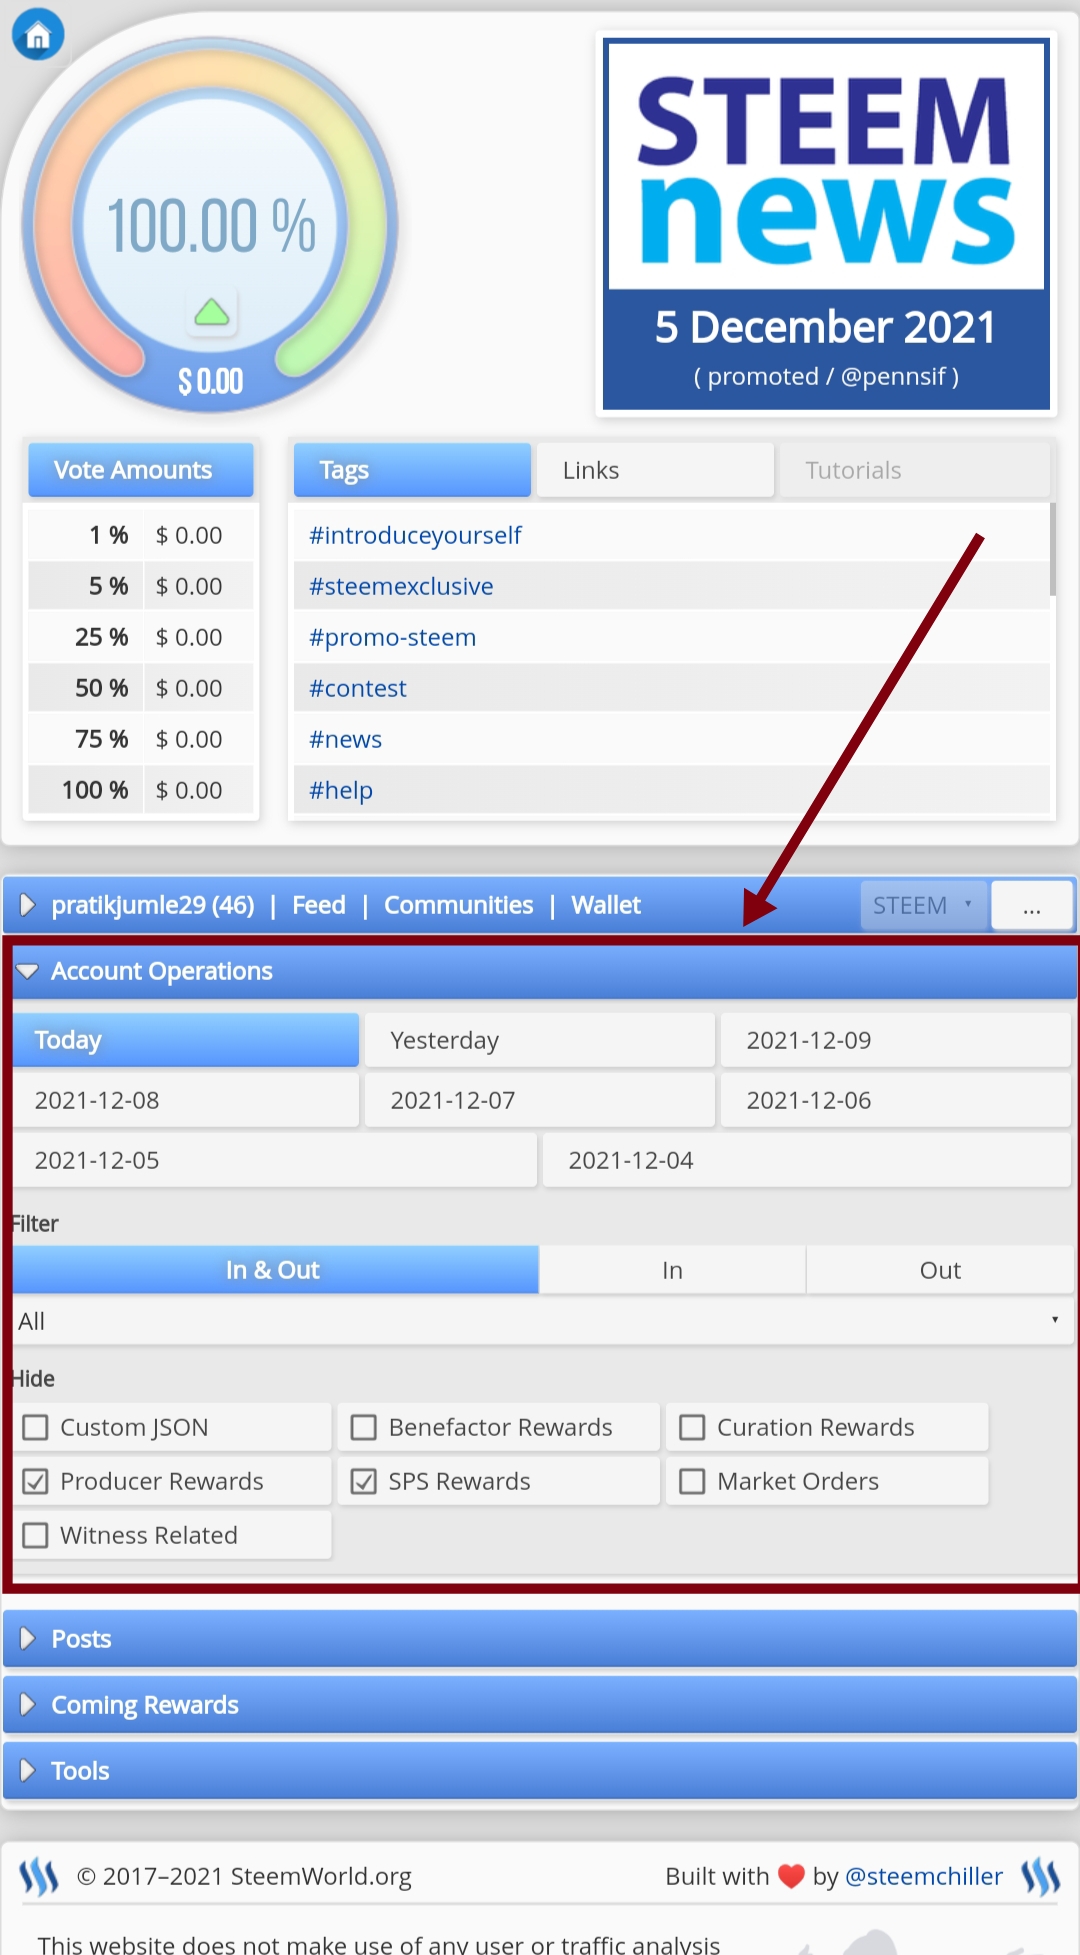Hide Custom JSON operations
This screenshot has width=1080, height=1955.
pyautogui.click(x=35, y=1427)
